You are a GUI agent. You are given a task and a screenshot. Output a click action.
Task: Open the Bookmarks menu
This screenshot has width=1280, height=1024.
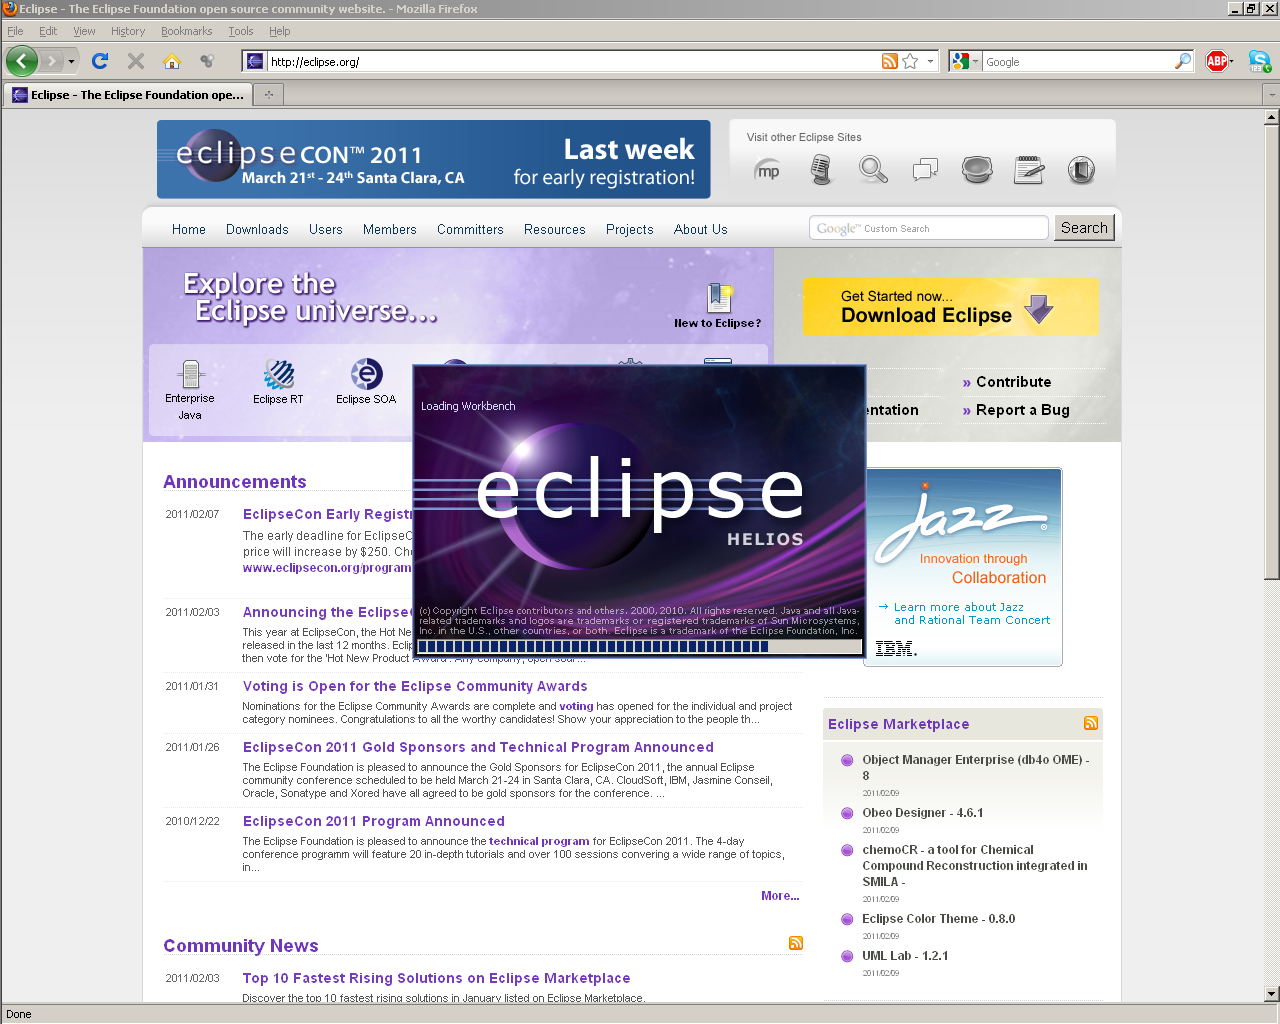[186, 31]
